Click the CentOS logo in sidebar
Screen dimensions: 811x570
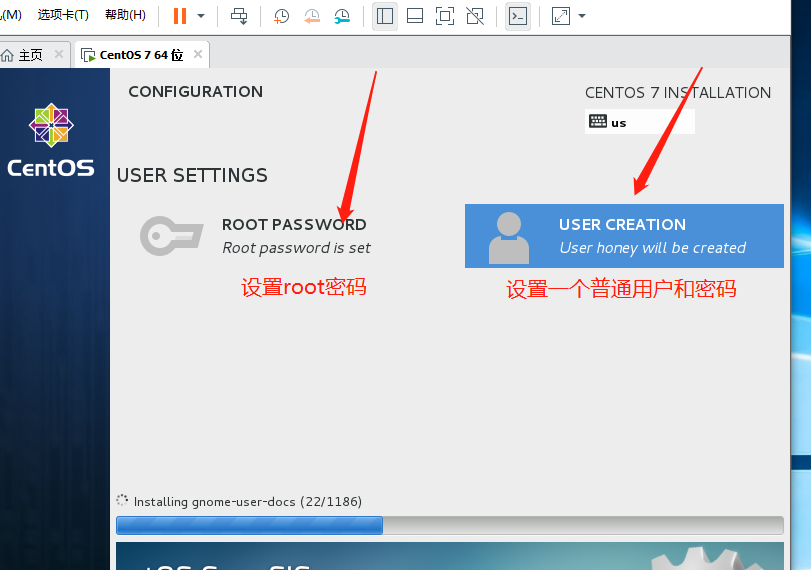coord(51,140)
